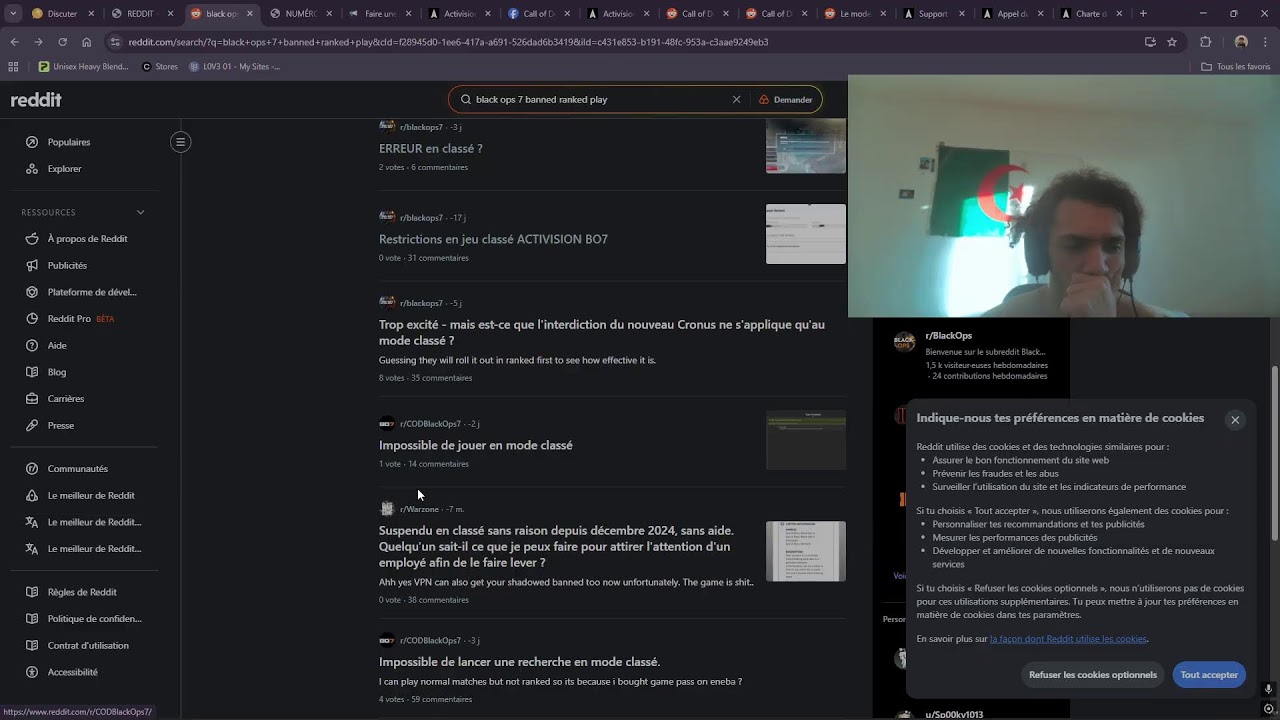Open 'Suspendu en classé sans raison' post
This screenshot has height=720, width=1280.
click(556, 547)
